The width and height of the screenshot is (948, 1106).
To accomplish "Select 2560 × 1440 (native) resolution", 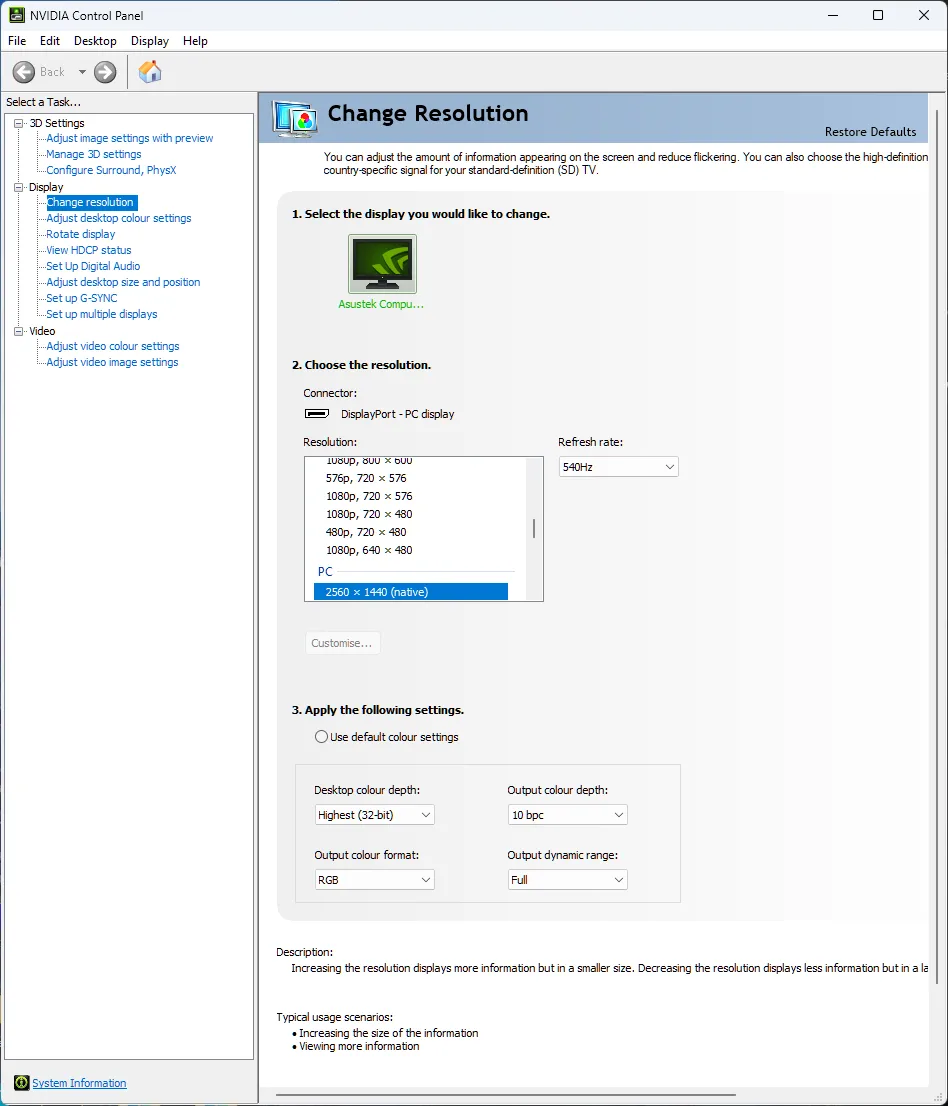I will click(x=410, y=592).
